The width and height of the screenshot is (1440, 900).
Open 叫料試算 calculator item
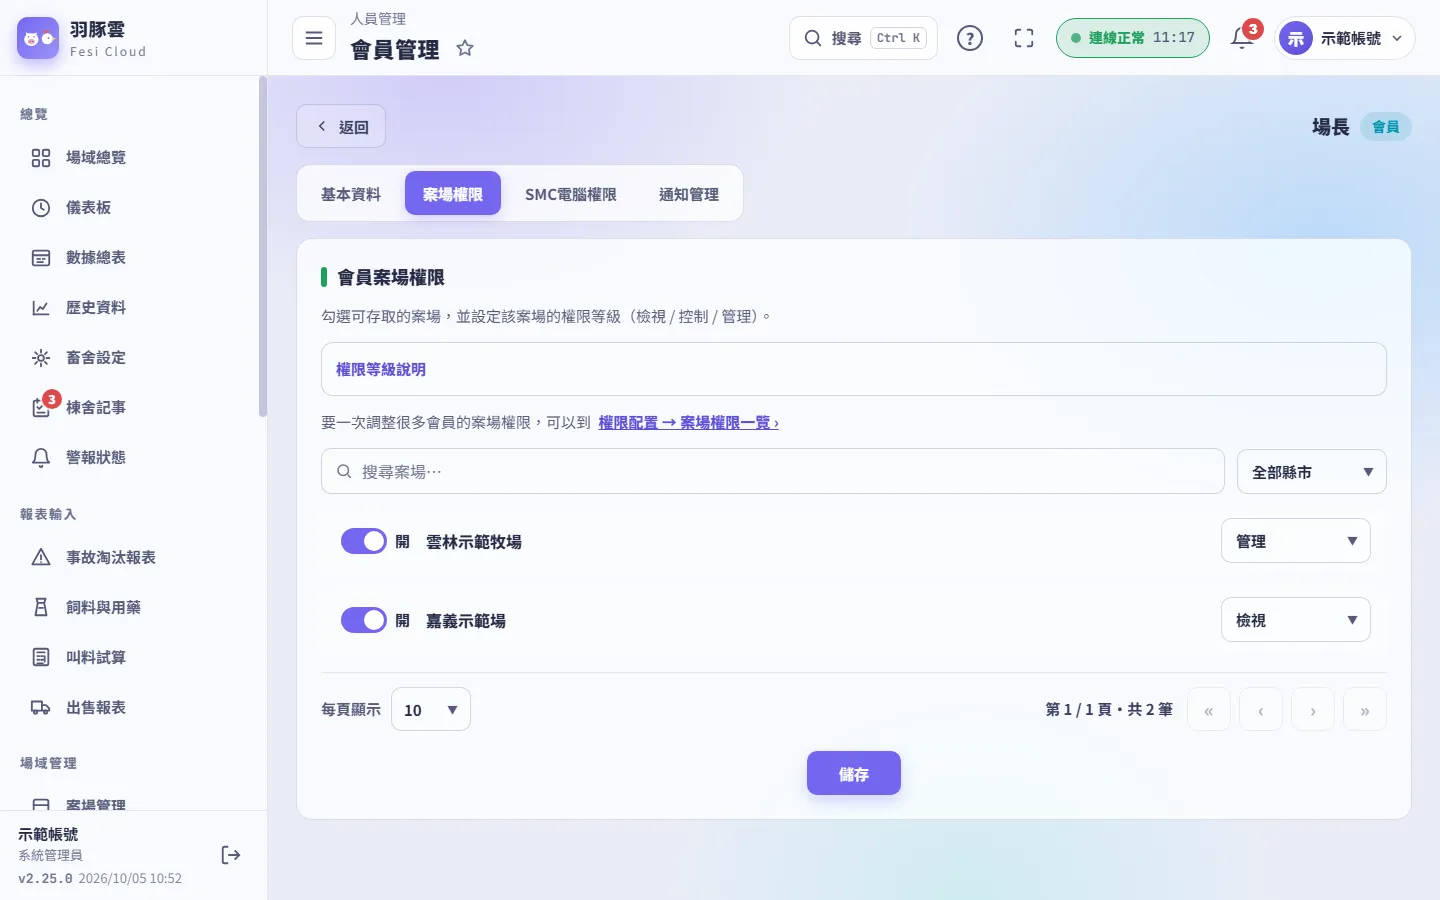click(133, 657)
